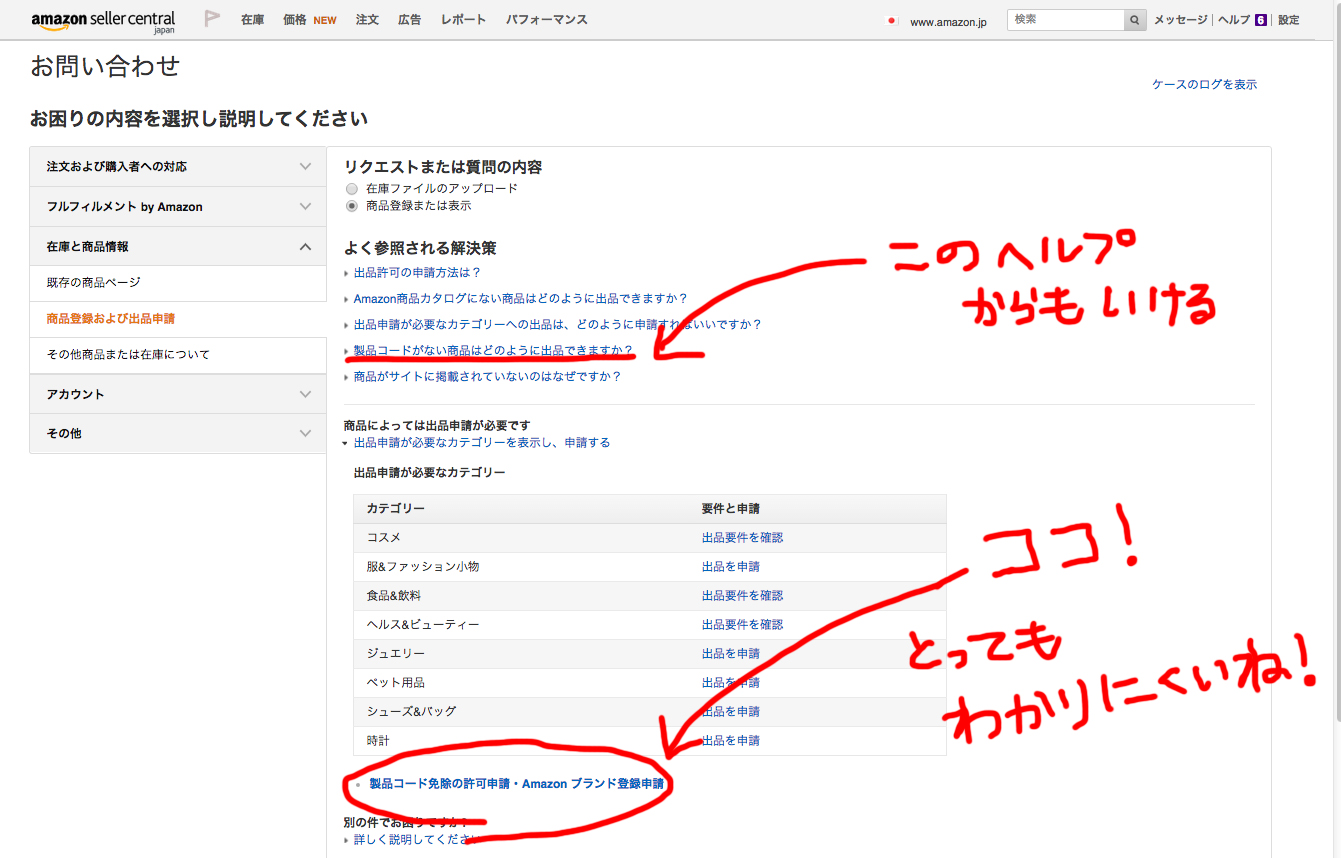Viewport: 1341px width, 858px height.
Task: Click the よく参照される解決策 heading
Action: (x=420, y=248)
